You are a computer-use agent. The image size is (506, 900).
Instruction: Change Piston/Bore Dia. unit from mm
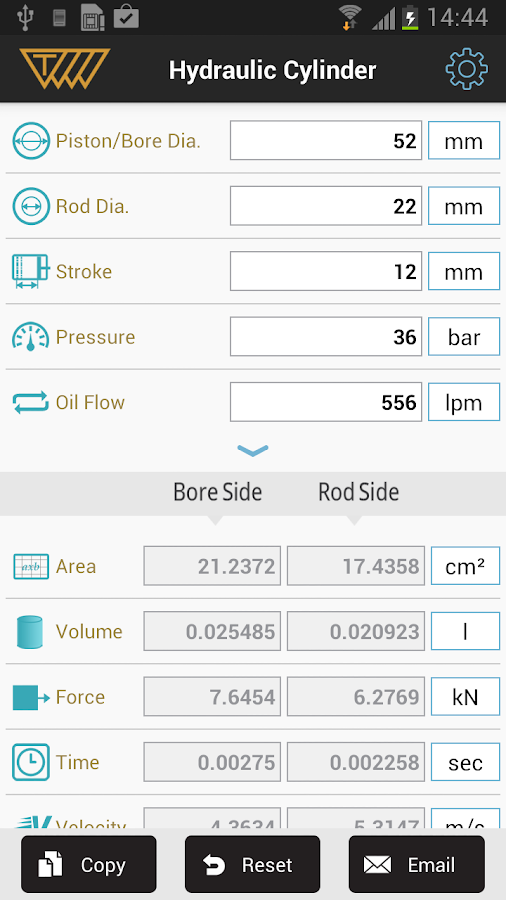coord(464,141)
